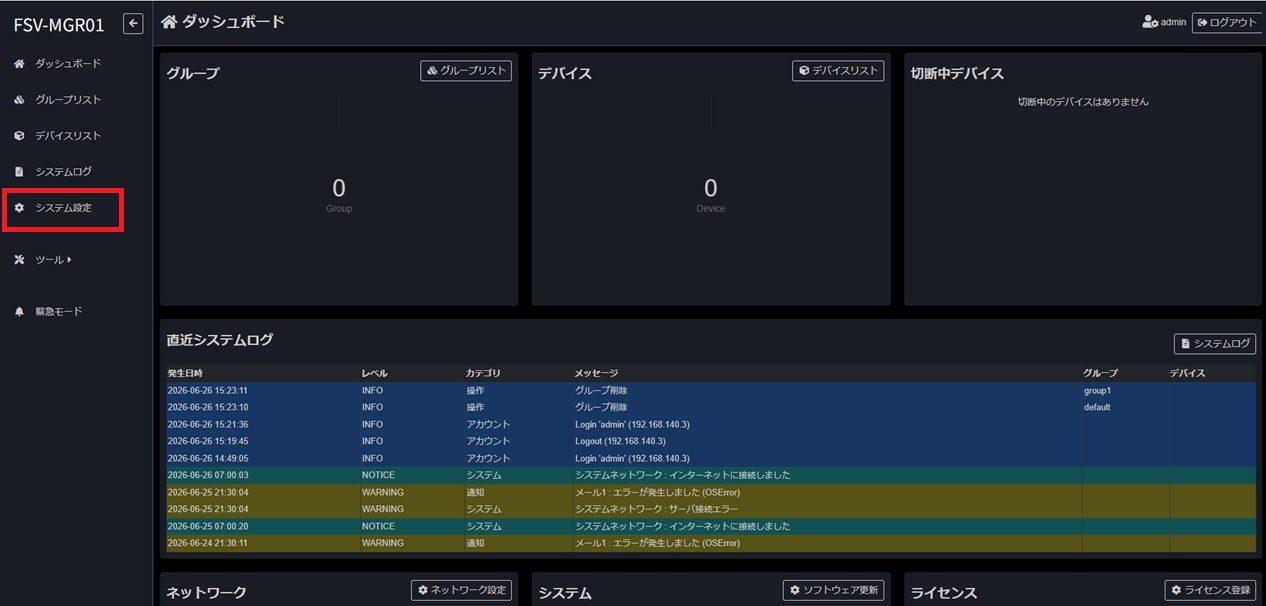The width and height of the screenshot is (1266, 606).
Task: Open ネットワーク設定 button
Action: [x=461, y=590]
